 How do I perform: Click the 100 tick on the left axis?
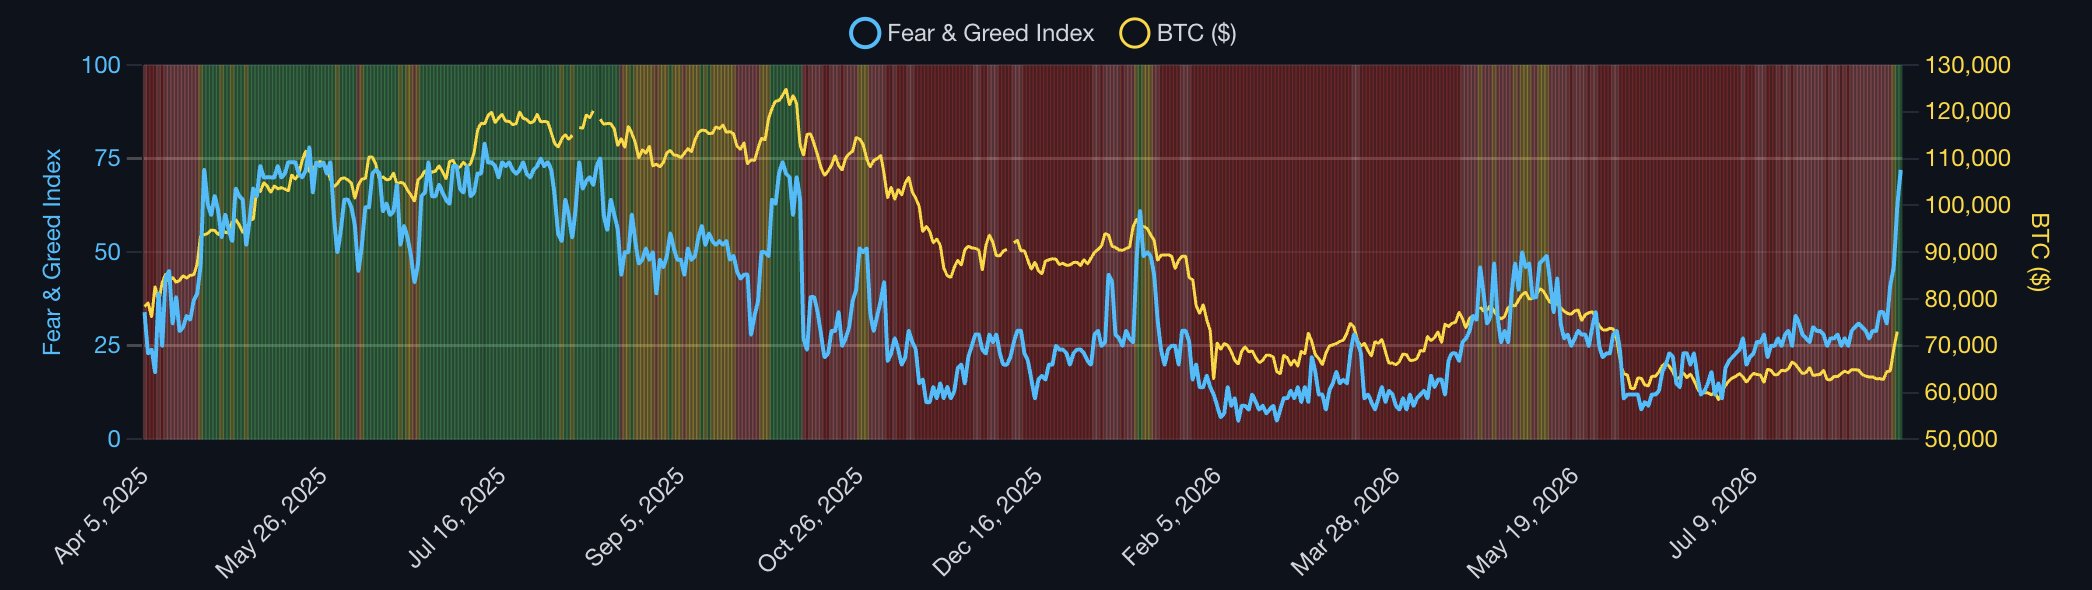100,65
